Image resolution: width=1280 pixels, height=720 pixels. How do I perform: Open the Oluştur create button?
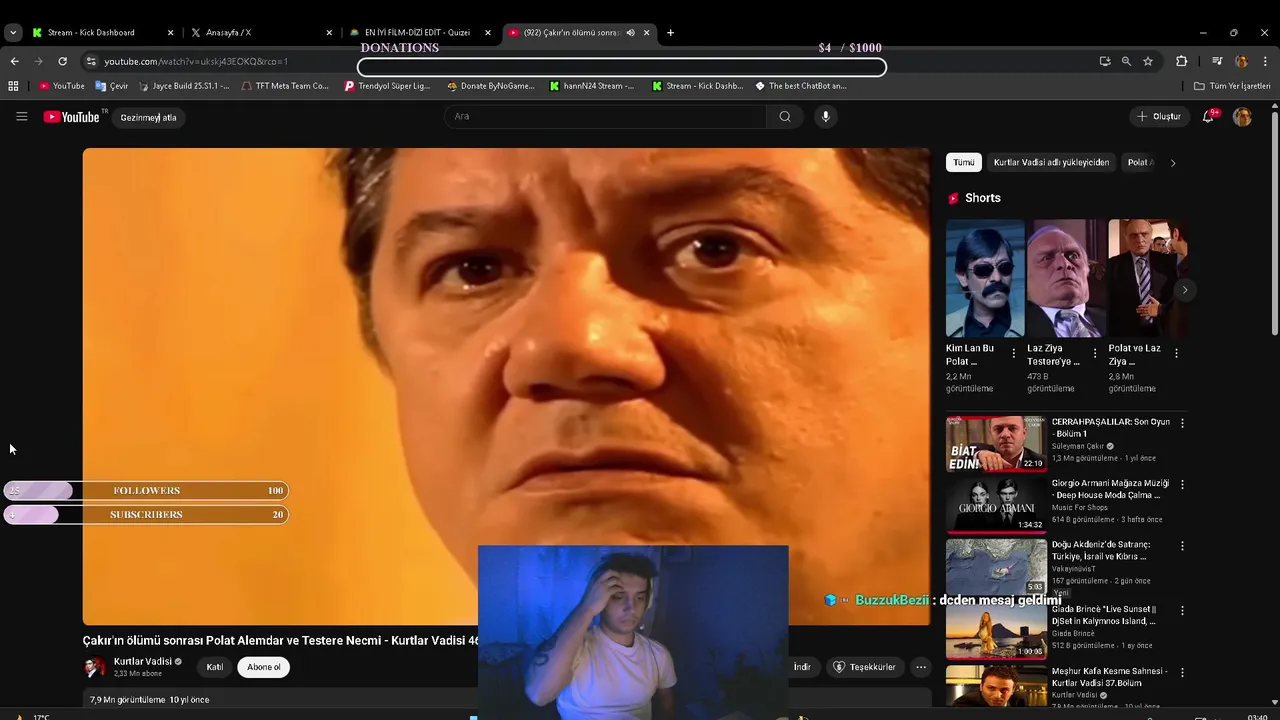pos(1159,117)
